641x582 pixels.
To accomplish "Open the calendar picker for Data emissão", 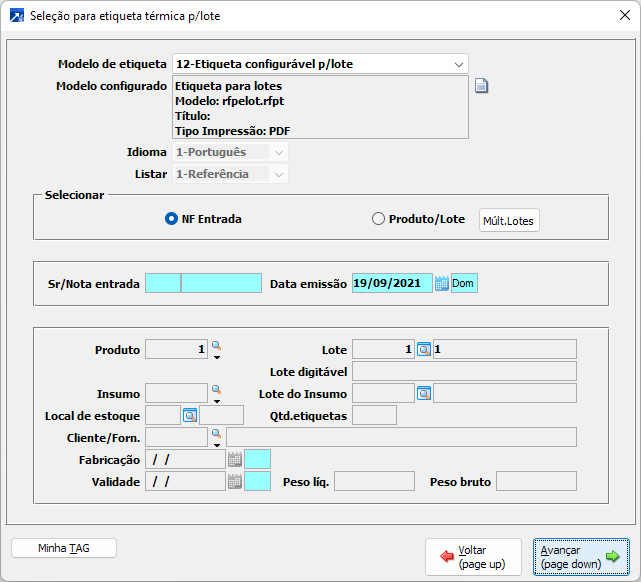I will (x=441, y=283).
